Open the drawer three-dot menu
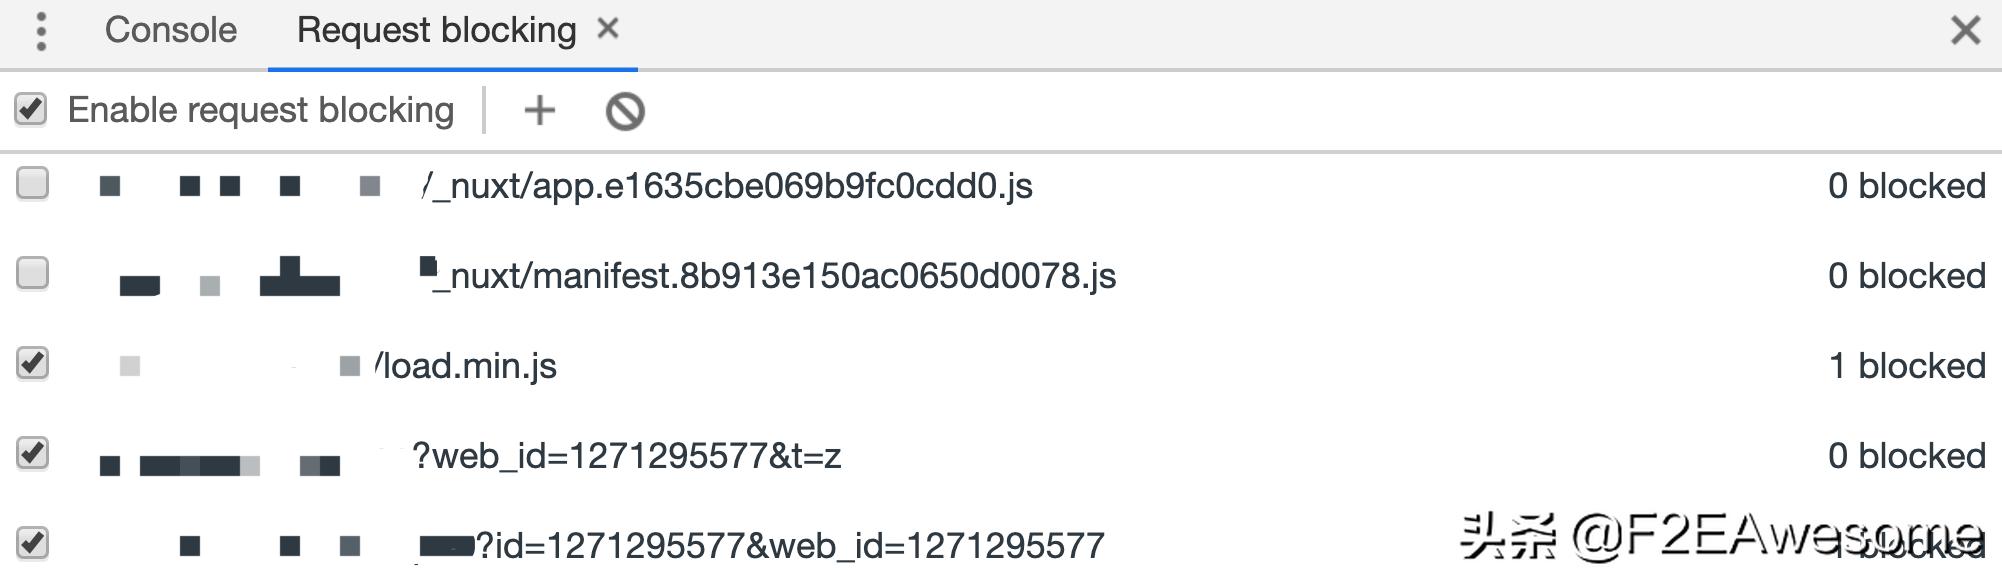This screenshot has height=582, width=2002. (41, 31)
